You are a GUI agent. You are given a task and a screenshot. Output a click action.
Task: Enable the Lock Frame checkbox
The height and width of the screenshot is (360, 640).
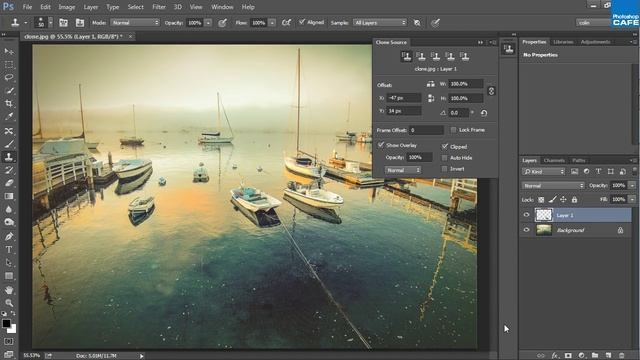(453, 130)
